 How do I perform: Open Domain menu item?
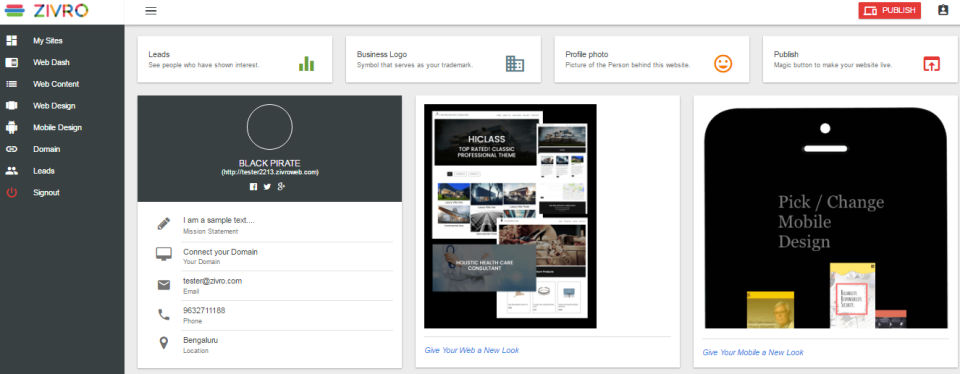click(47, 149)
